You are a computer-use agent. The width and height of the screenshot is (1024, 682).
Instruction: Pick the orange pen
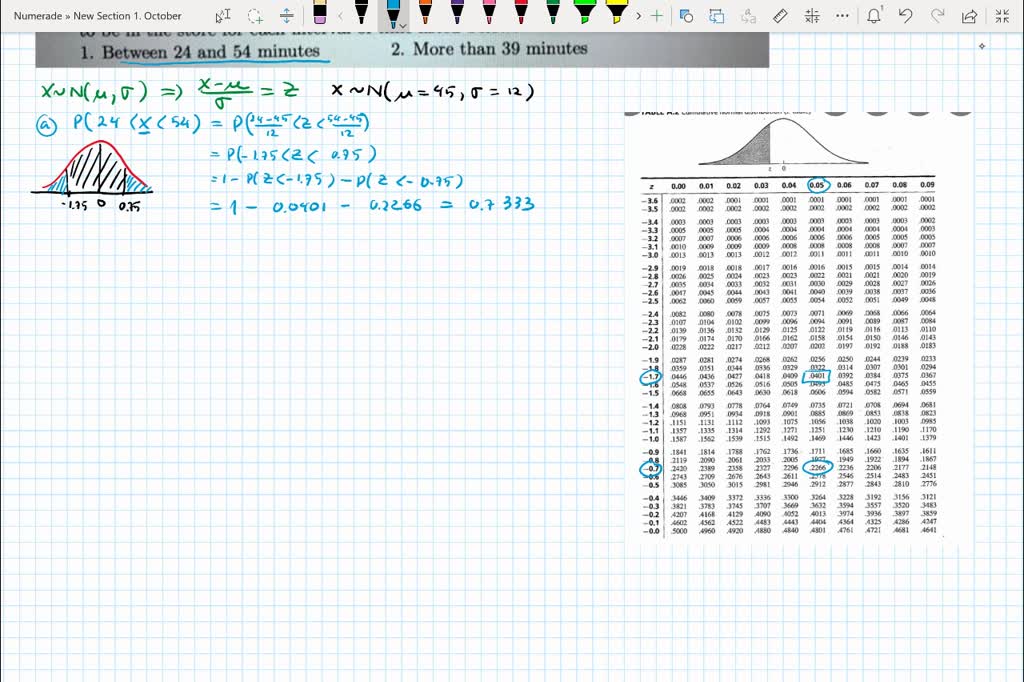tap(424, 14)
